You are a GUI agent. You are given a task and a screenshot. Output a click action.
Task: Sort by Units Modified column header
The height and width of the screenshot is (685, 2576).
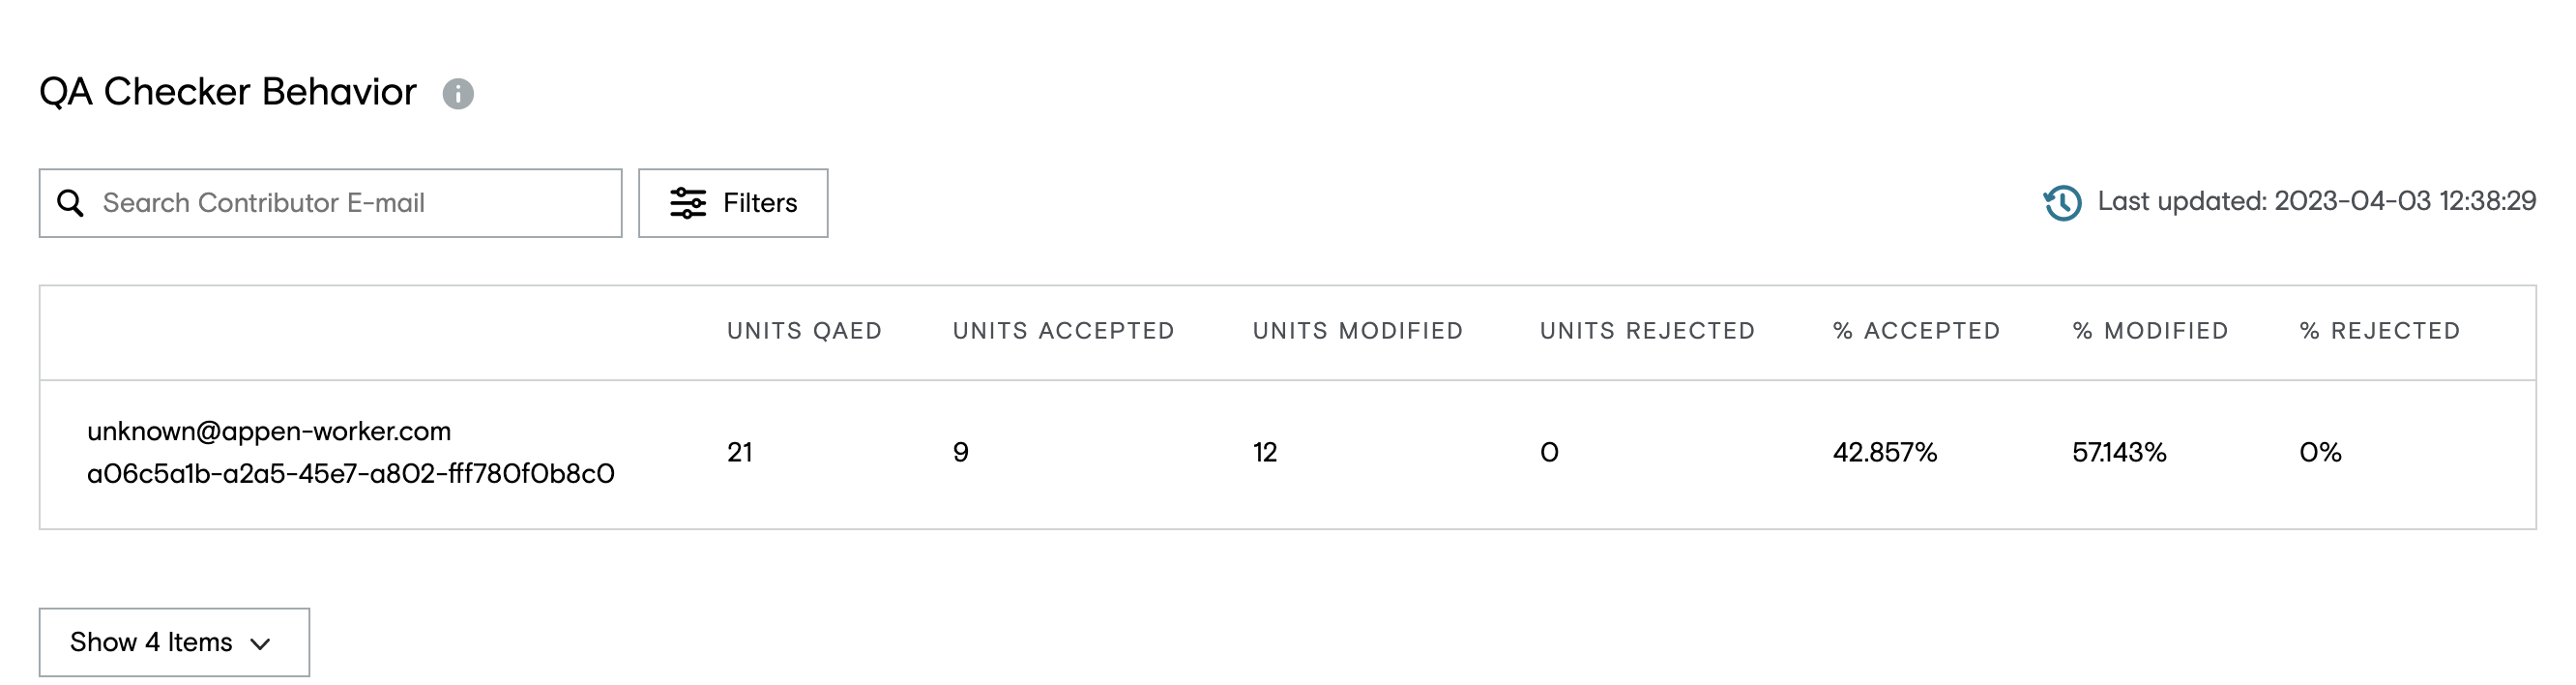click(x=1358, y=331)
